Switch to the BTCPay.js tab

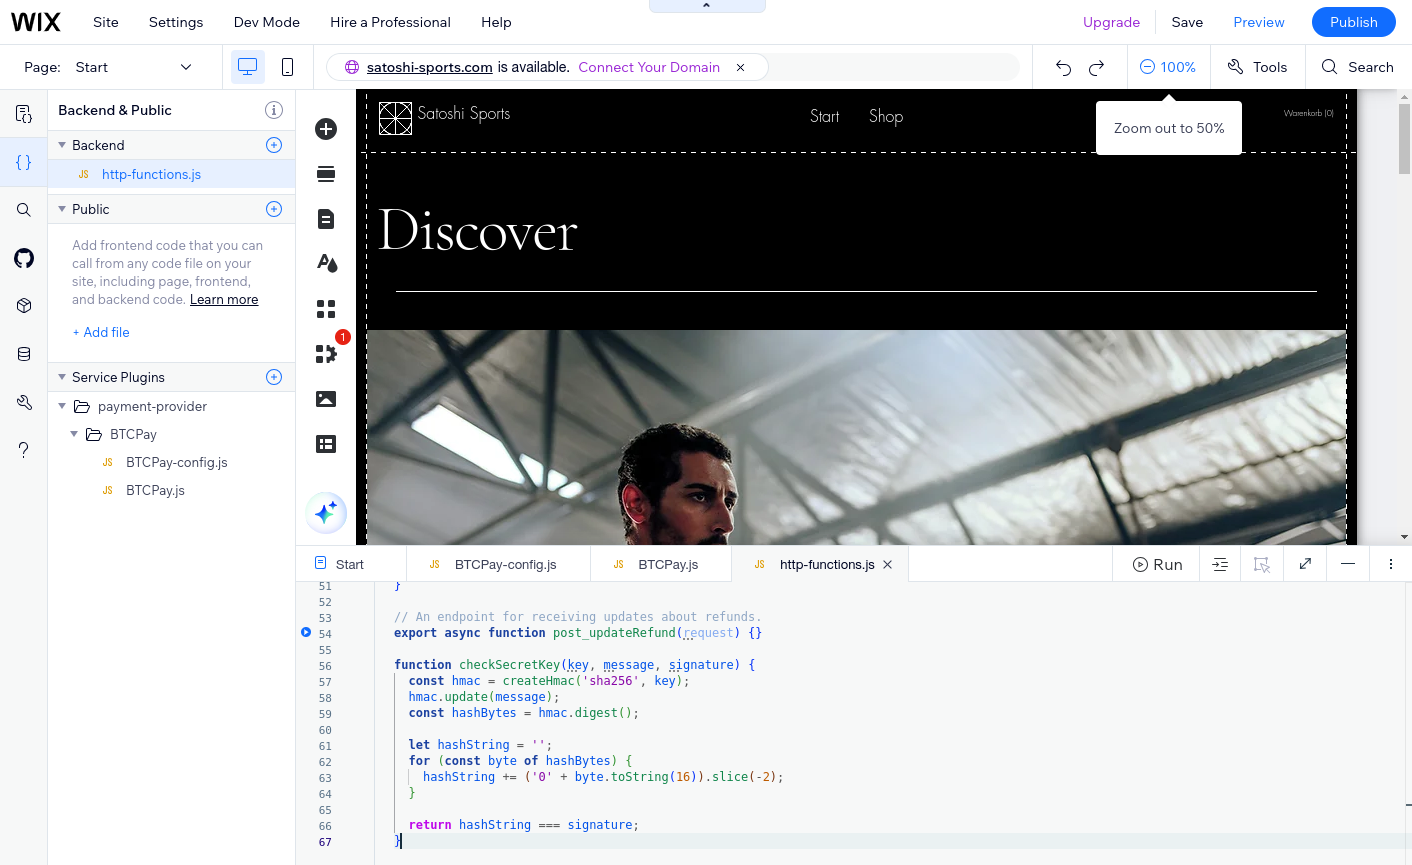point(669,563)
